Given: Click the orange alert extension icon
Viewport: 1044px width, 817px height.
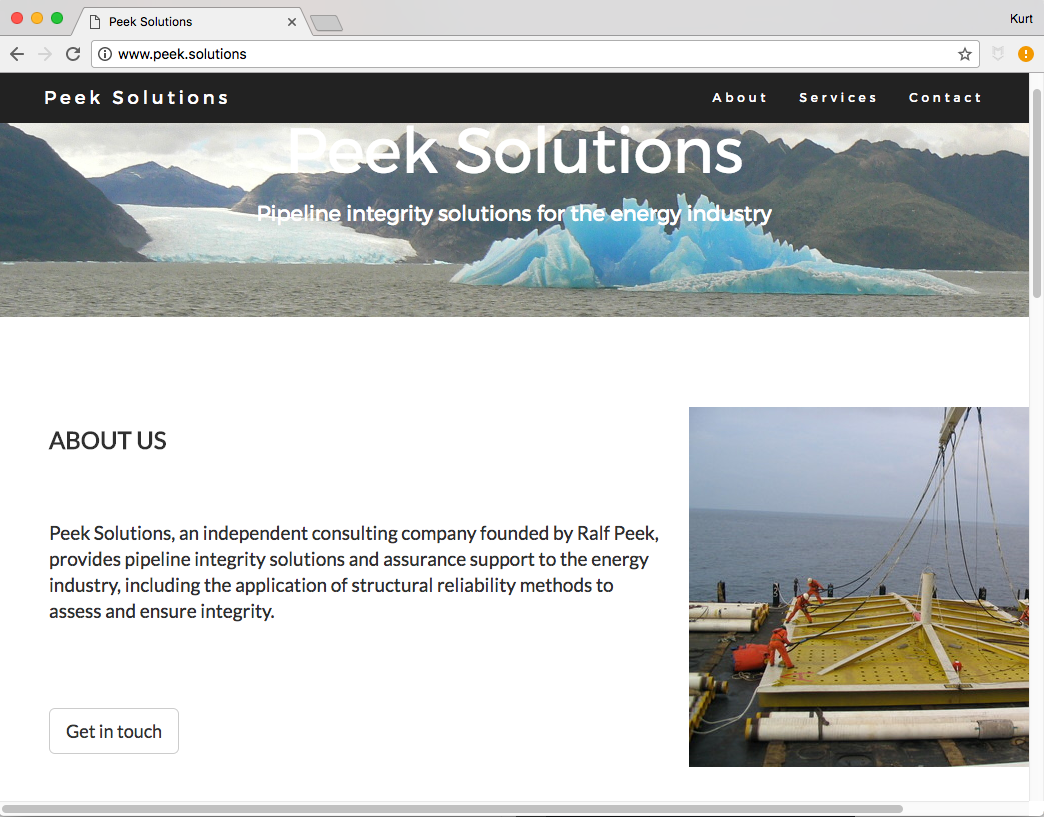Looking at the screenshot, I should [x=1025, y=54].
